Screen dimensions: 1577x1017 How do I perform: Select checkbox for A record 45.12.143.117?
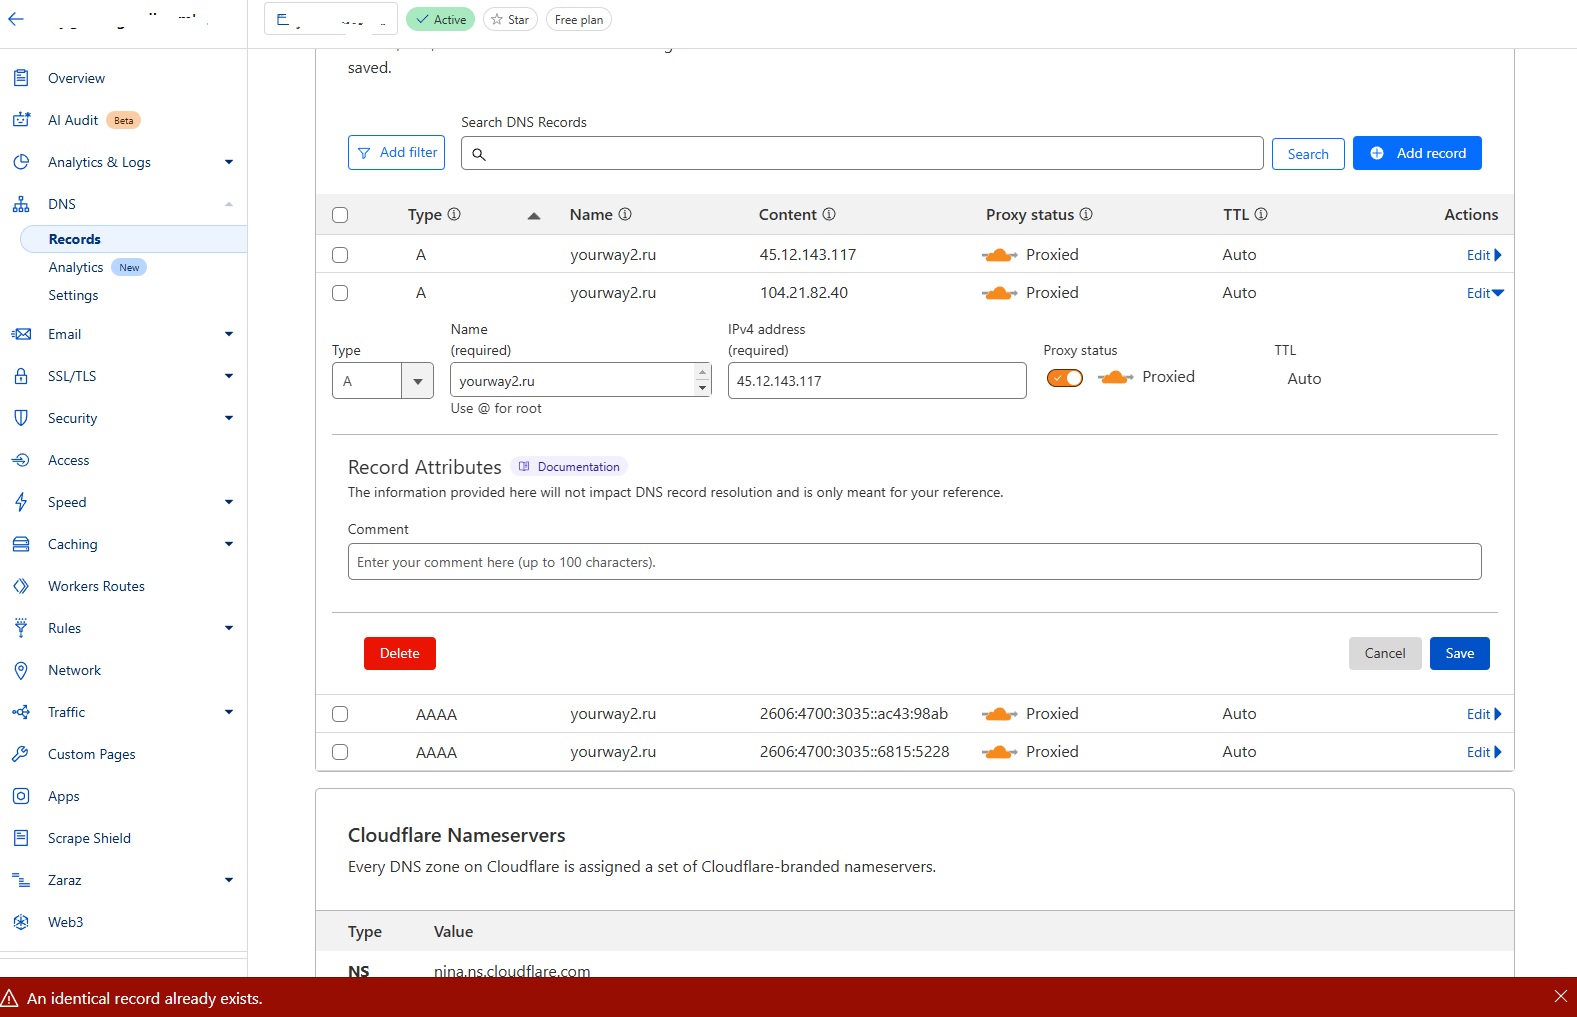[x=340, y=255]
